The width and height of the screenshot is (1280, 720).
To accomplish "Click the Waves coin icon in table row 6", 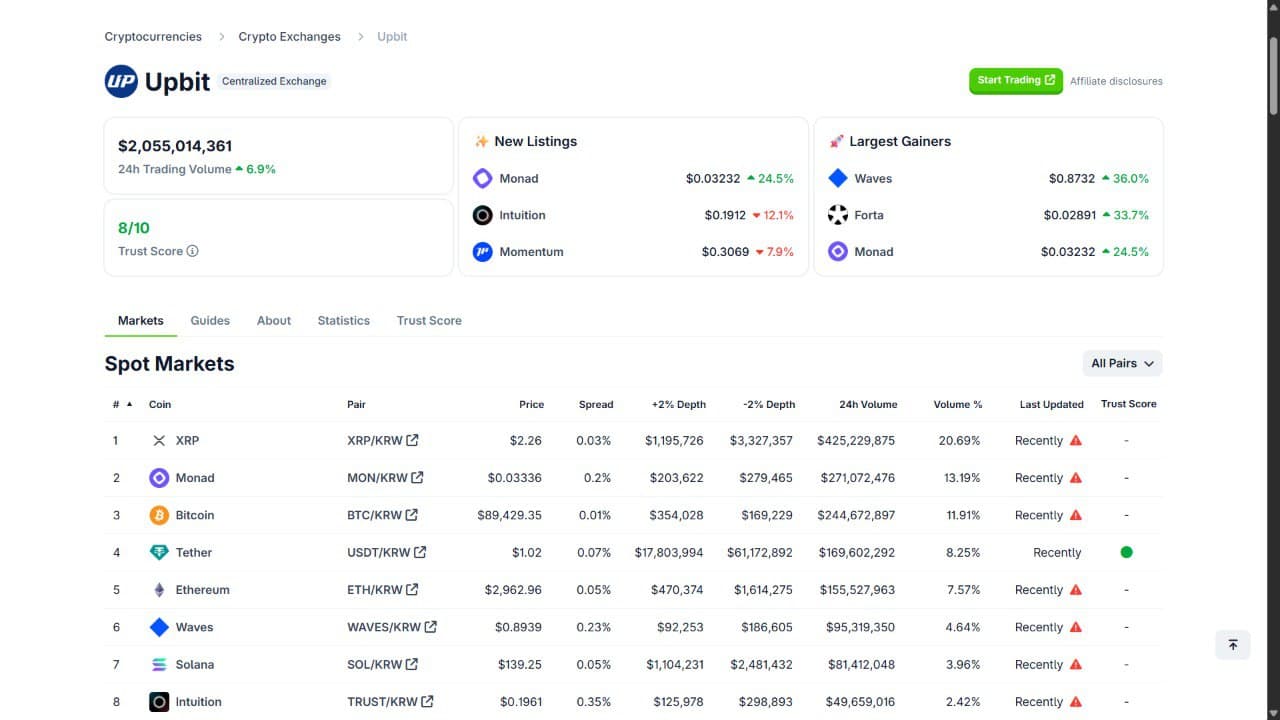I will pos(159,627).
